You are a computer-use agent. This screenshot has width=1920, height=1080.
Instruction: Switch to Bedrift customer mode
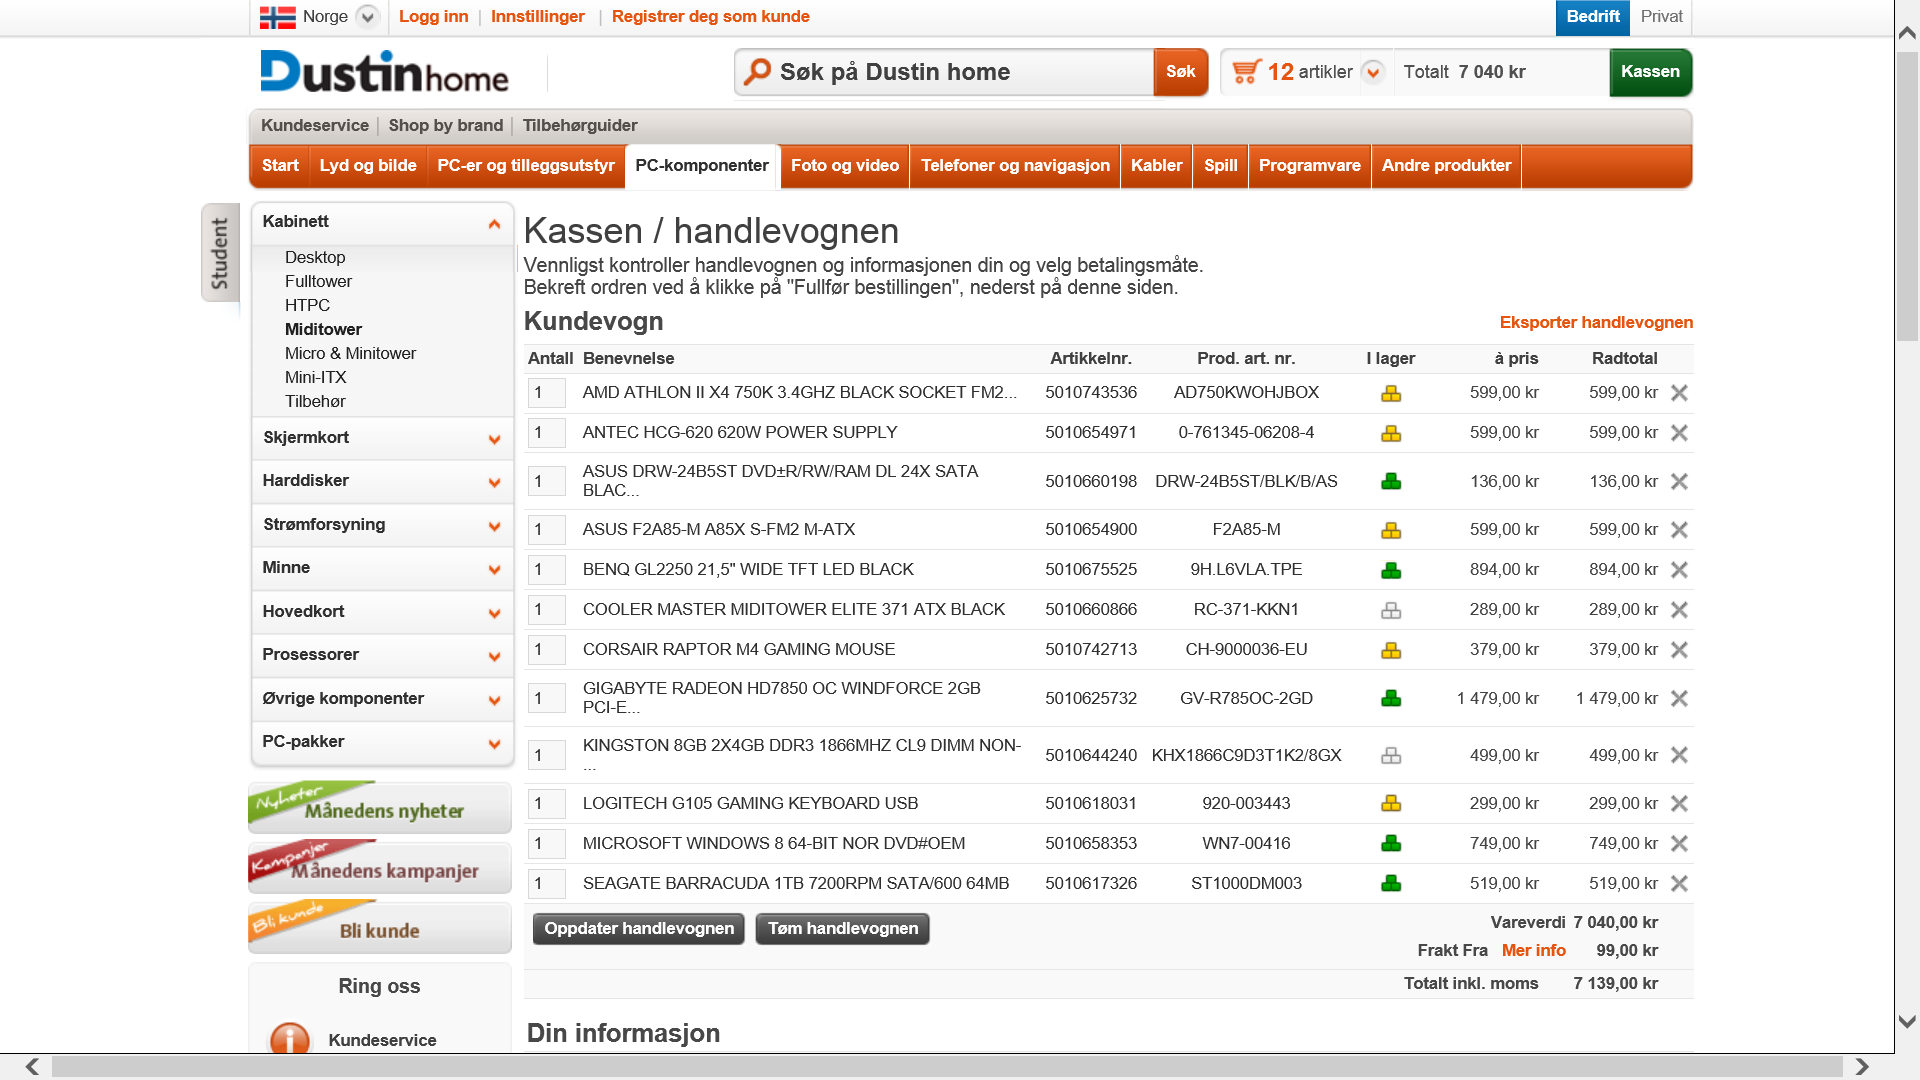(x=1593, y=17)
